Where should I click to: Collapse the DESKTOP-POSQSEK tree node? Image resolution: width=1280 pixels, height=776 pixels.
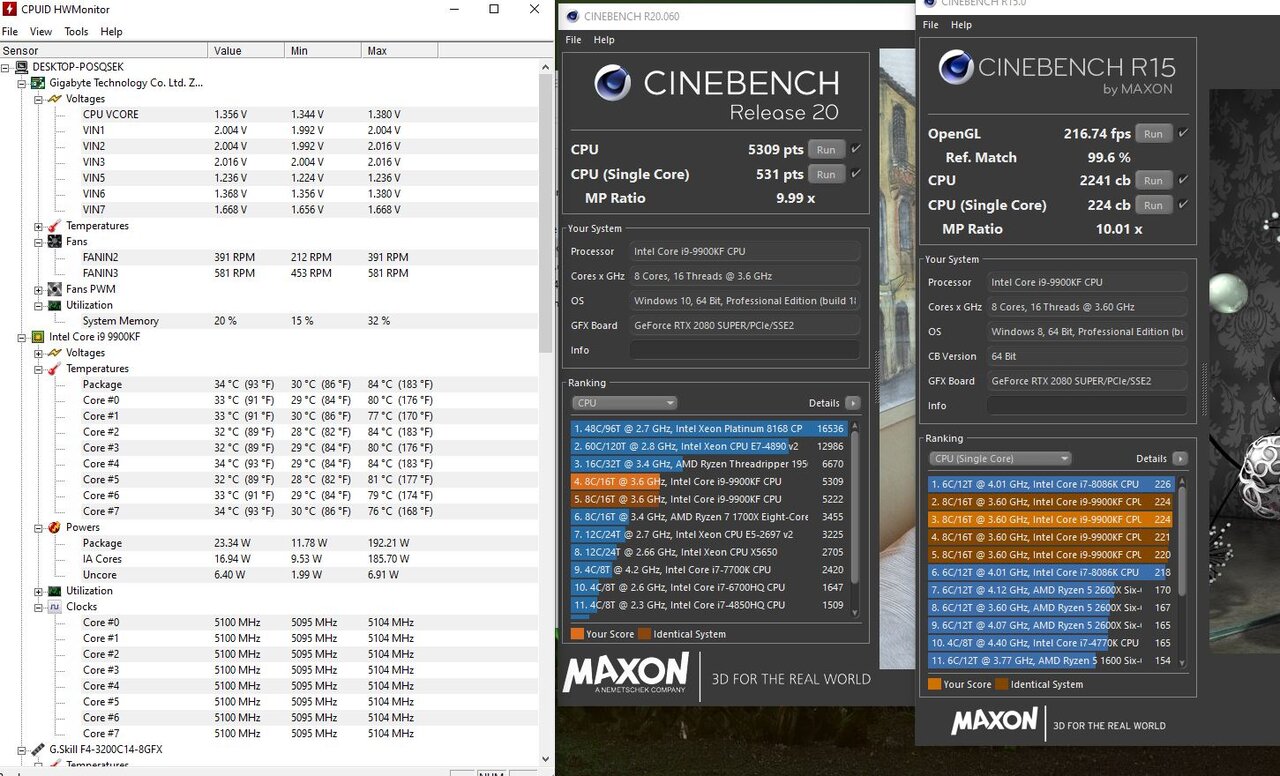[x=7, y=67]
